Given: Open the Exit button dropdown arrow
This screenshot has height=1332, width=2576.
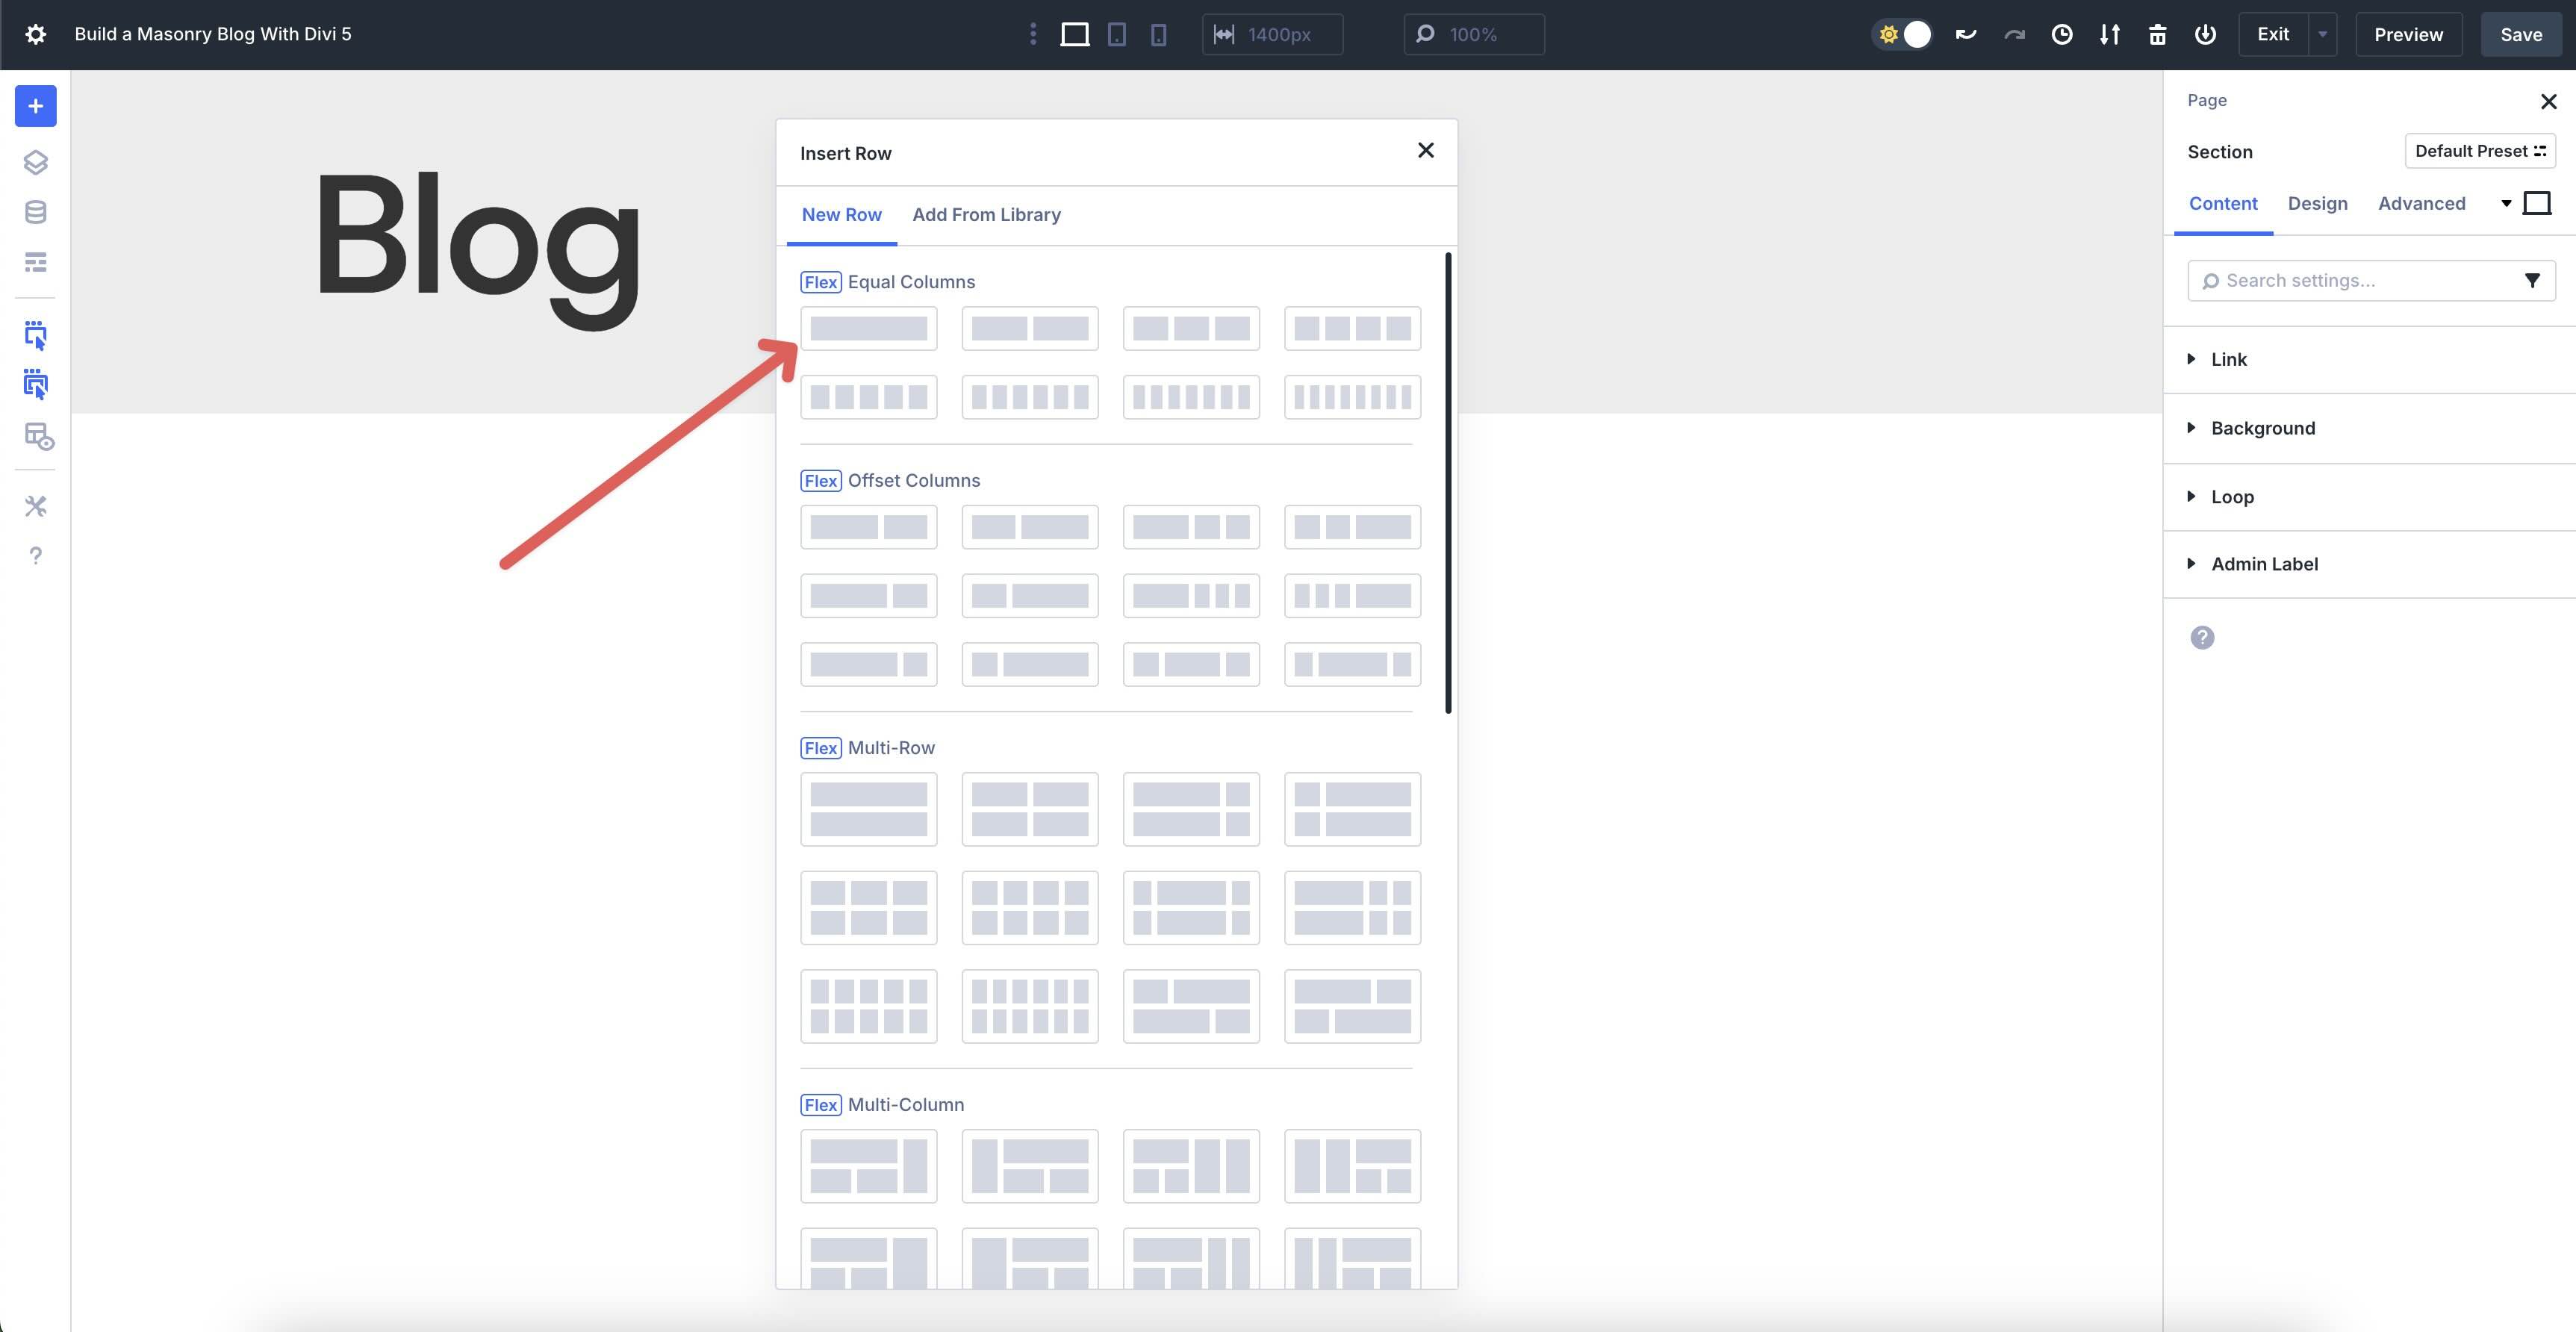Looking at the screenshot, I should pyautogui.click(x=2322, y=33).
